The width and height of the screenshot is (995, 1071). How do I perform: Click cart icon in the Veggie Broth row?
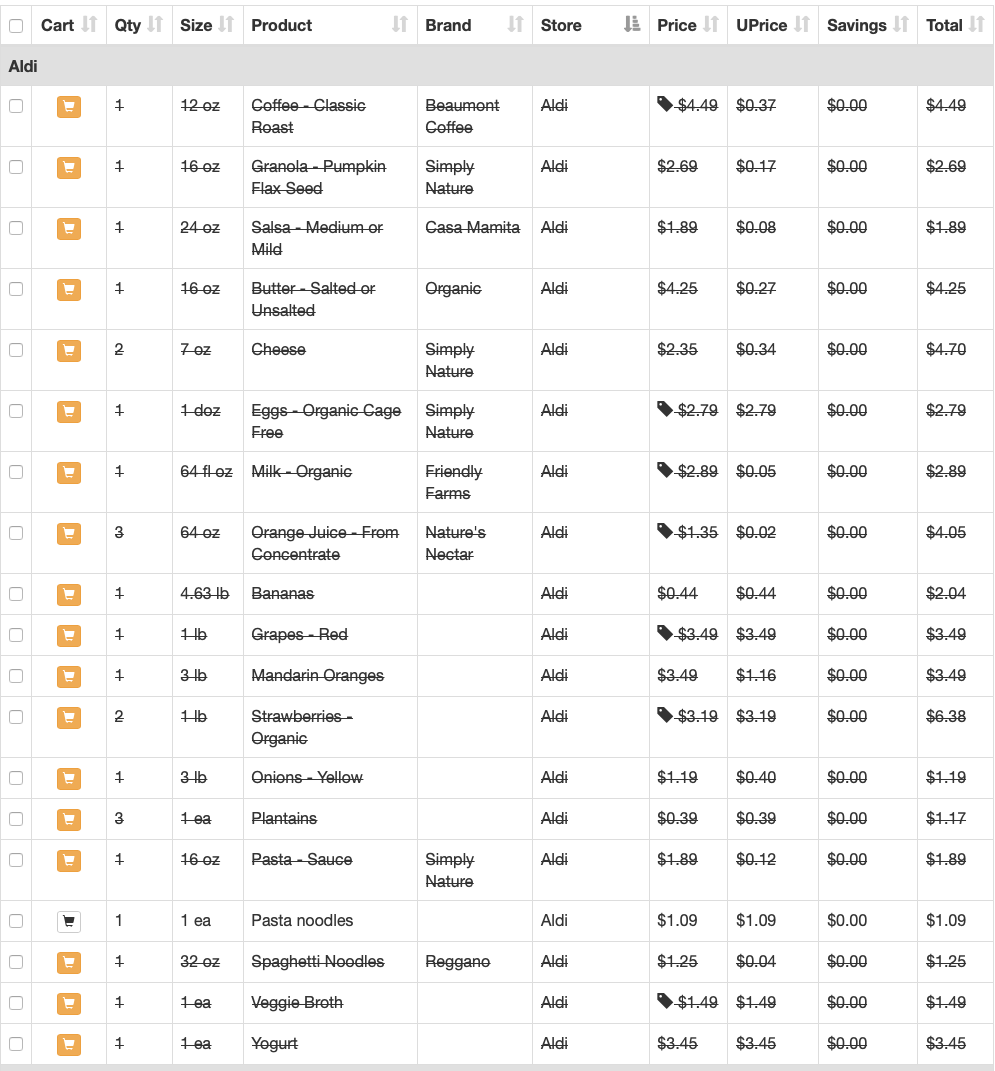(69, 1003)
